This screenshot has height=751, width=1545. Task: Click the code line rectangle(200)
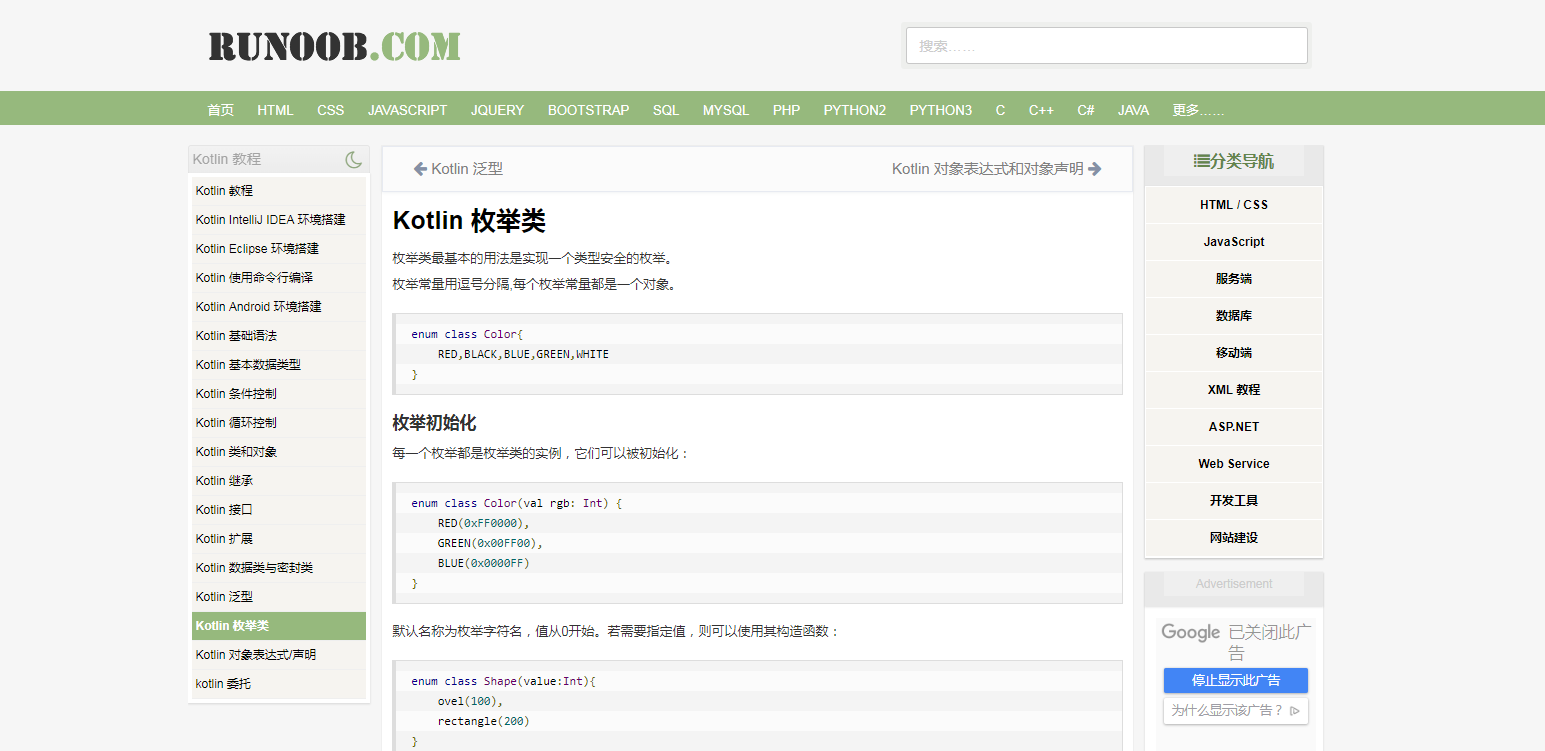484,721
